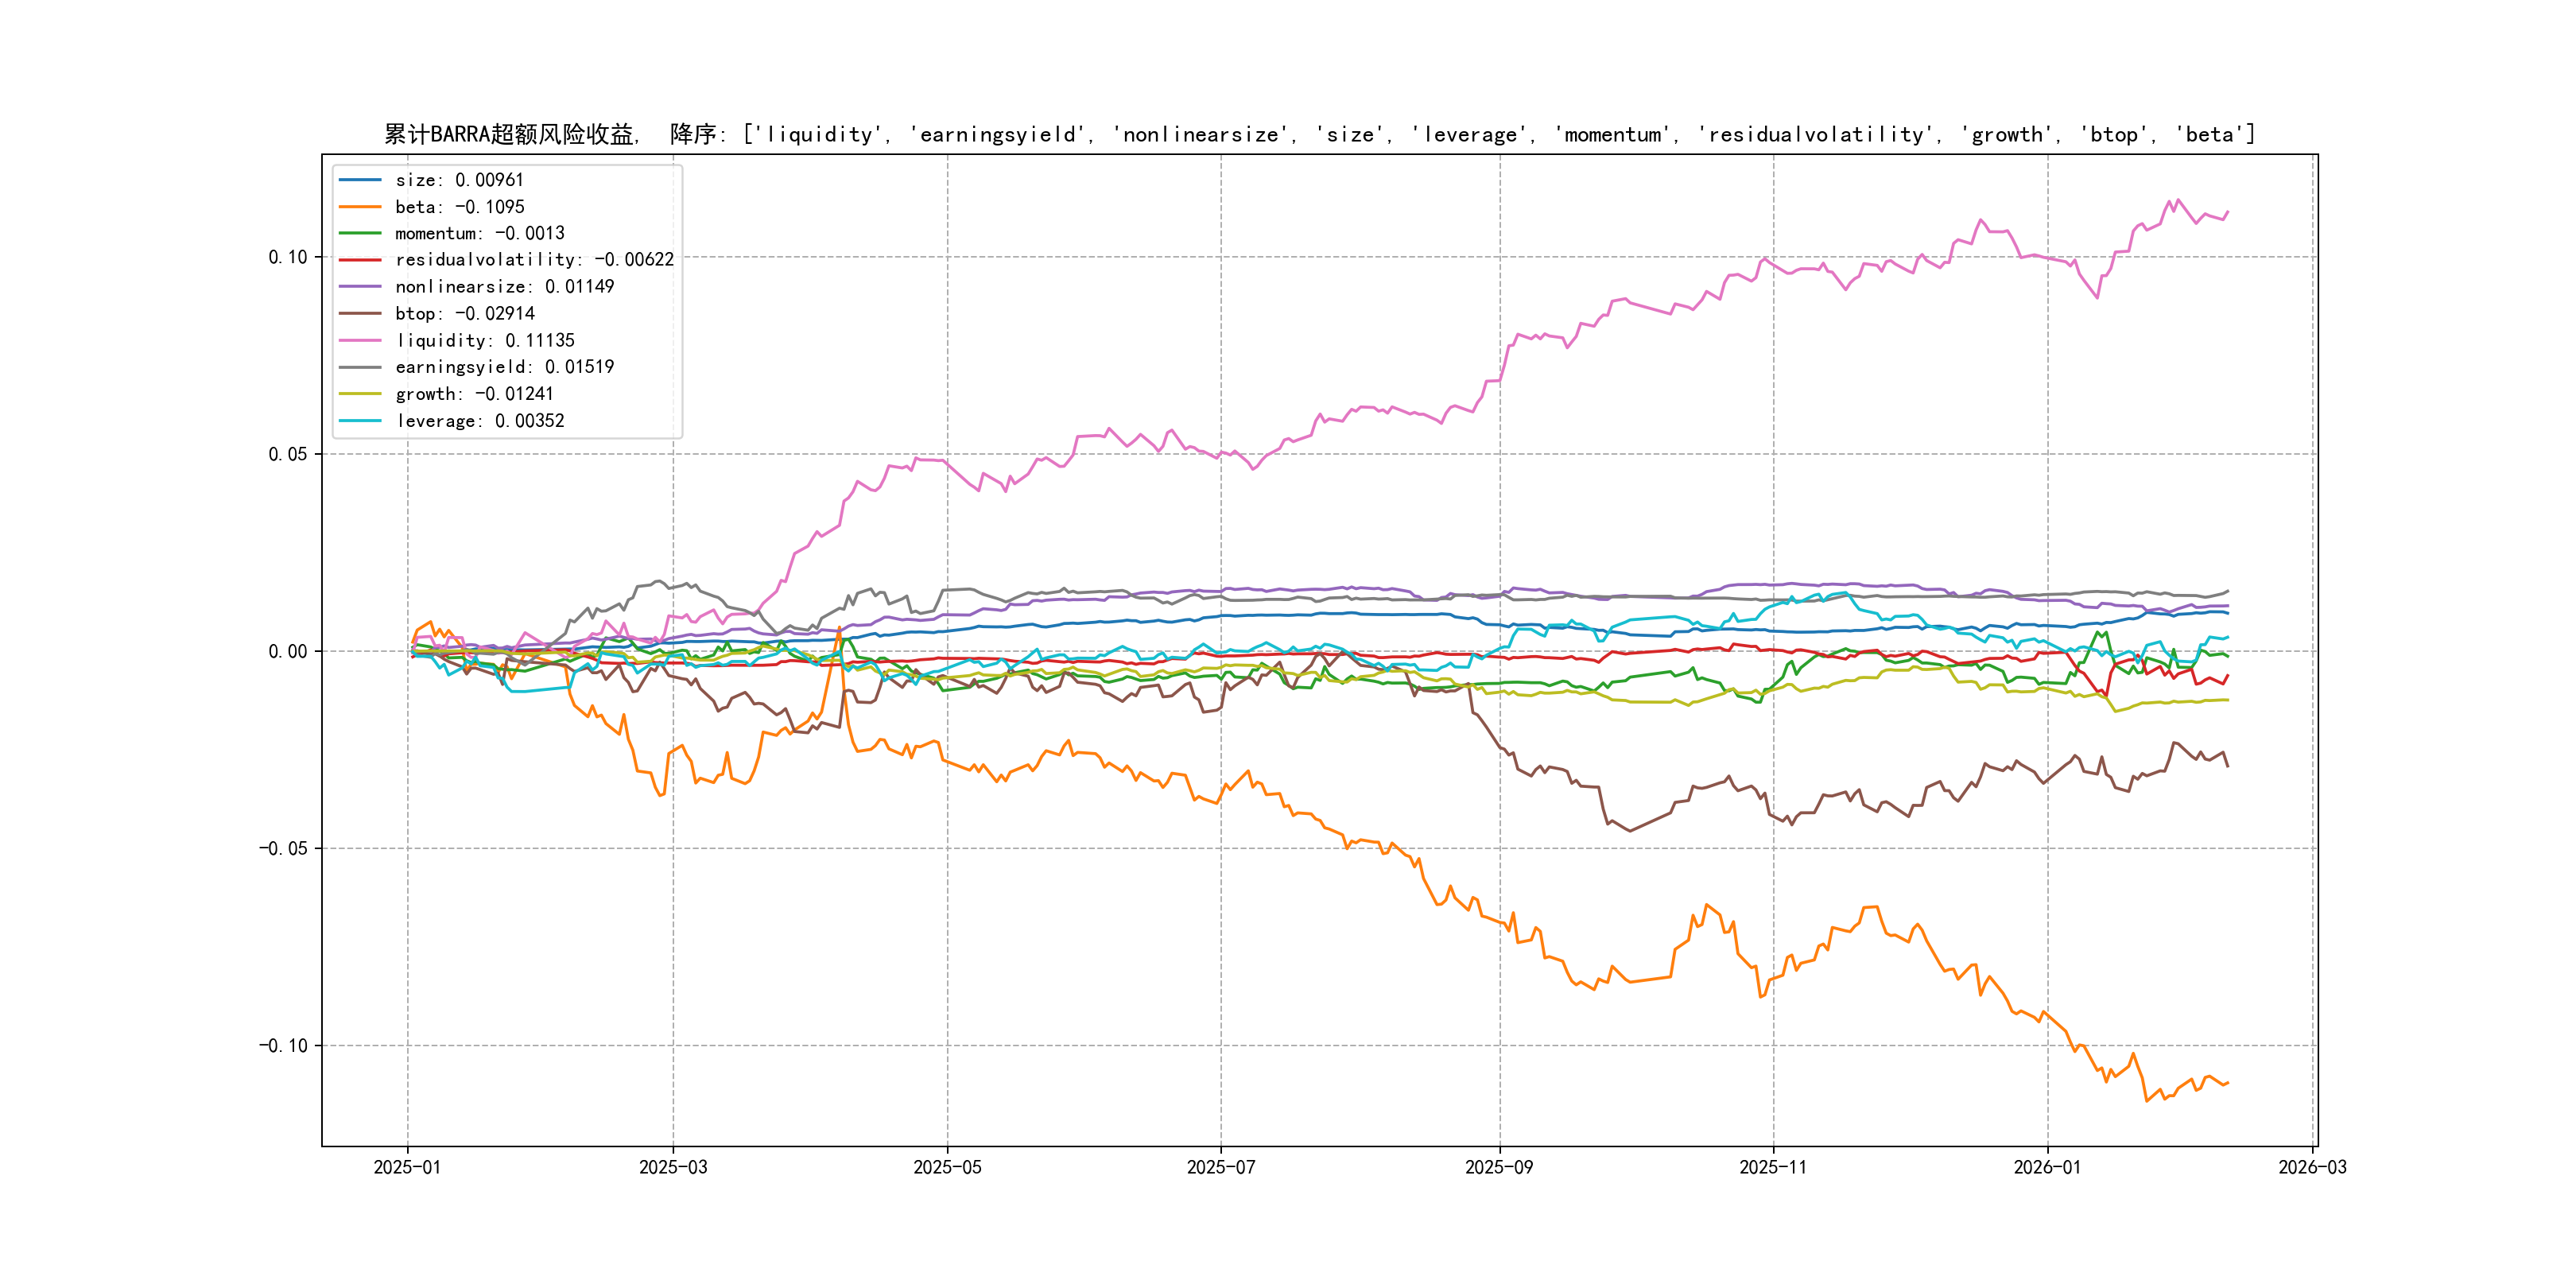Click the 2025-07 x-axis tick label
The width and height of the screenshot is (2576, 1288).
click(x=1220, y=1167)
